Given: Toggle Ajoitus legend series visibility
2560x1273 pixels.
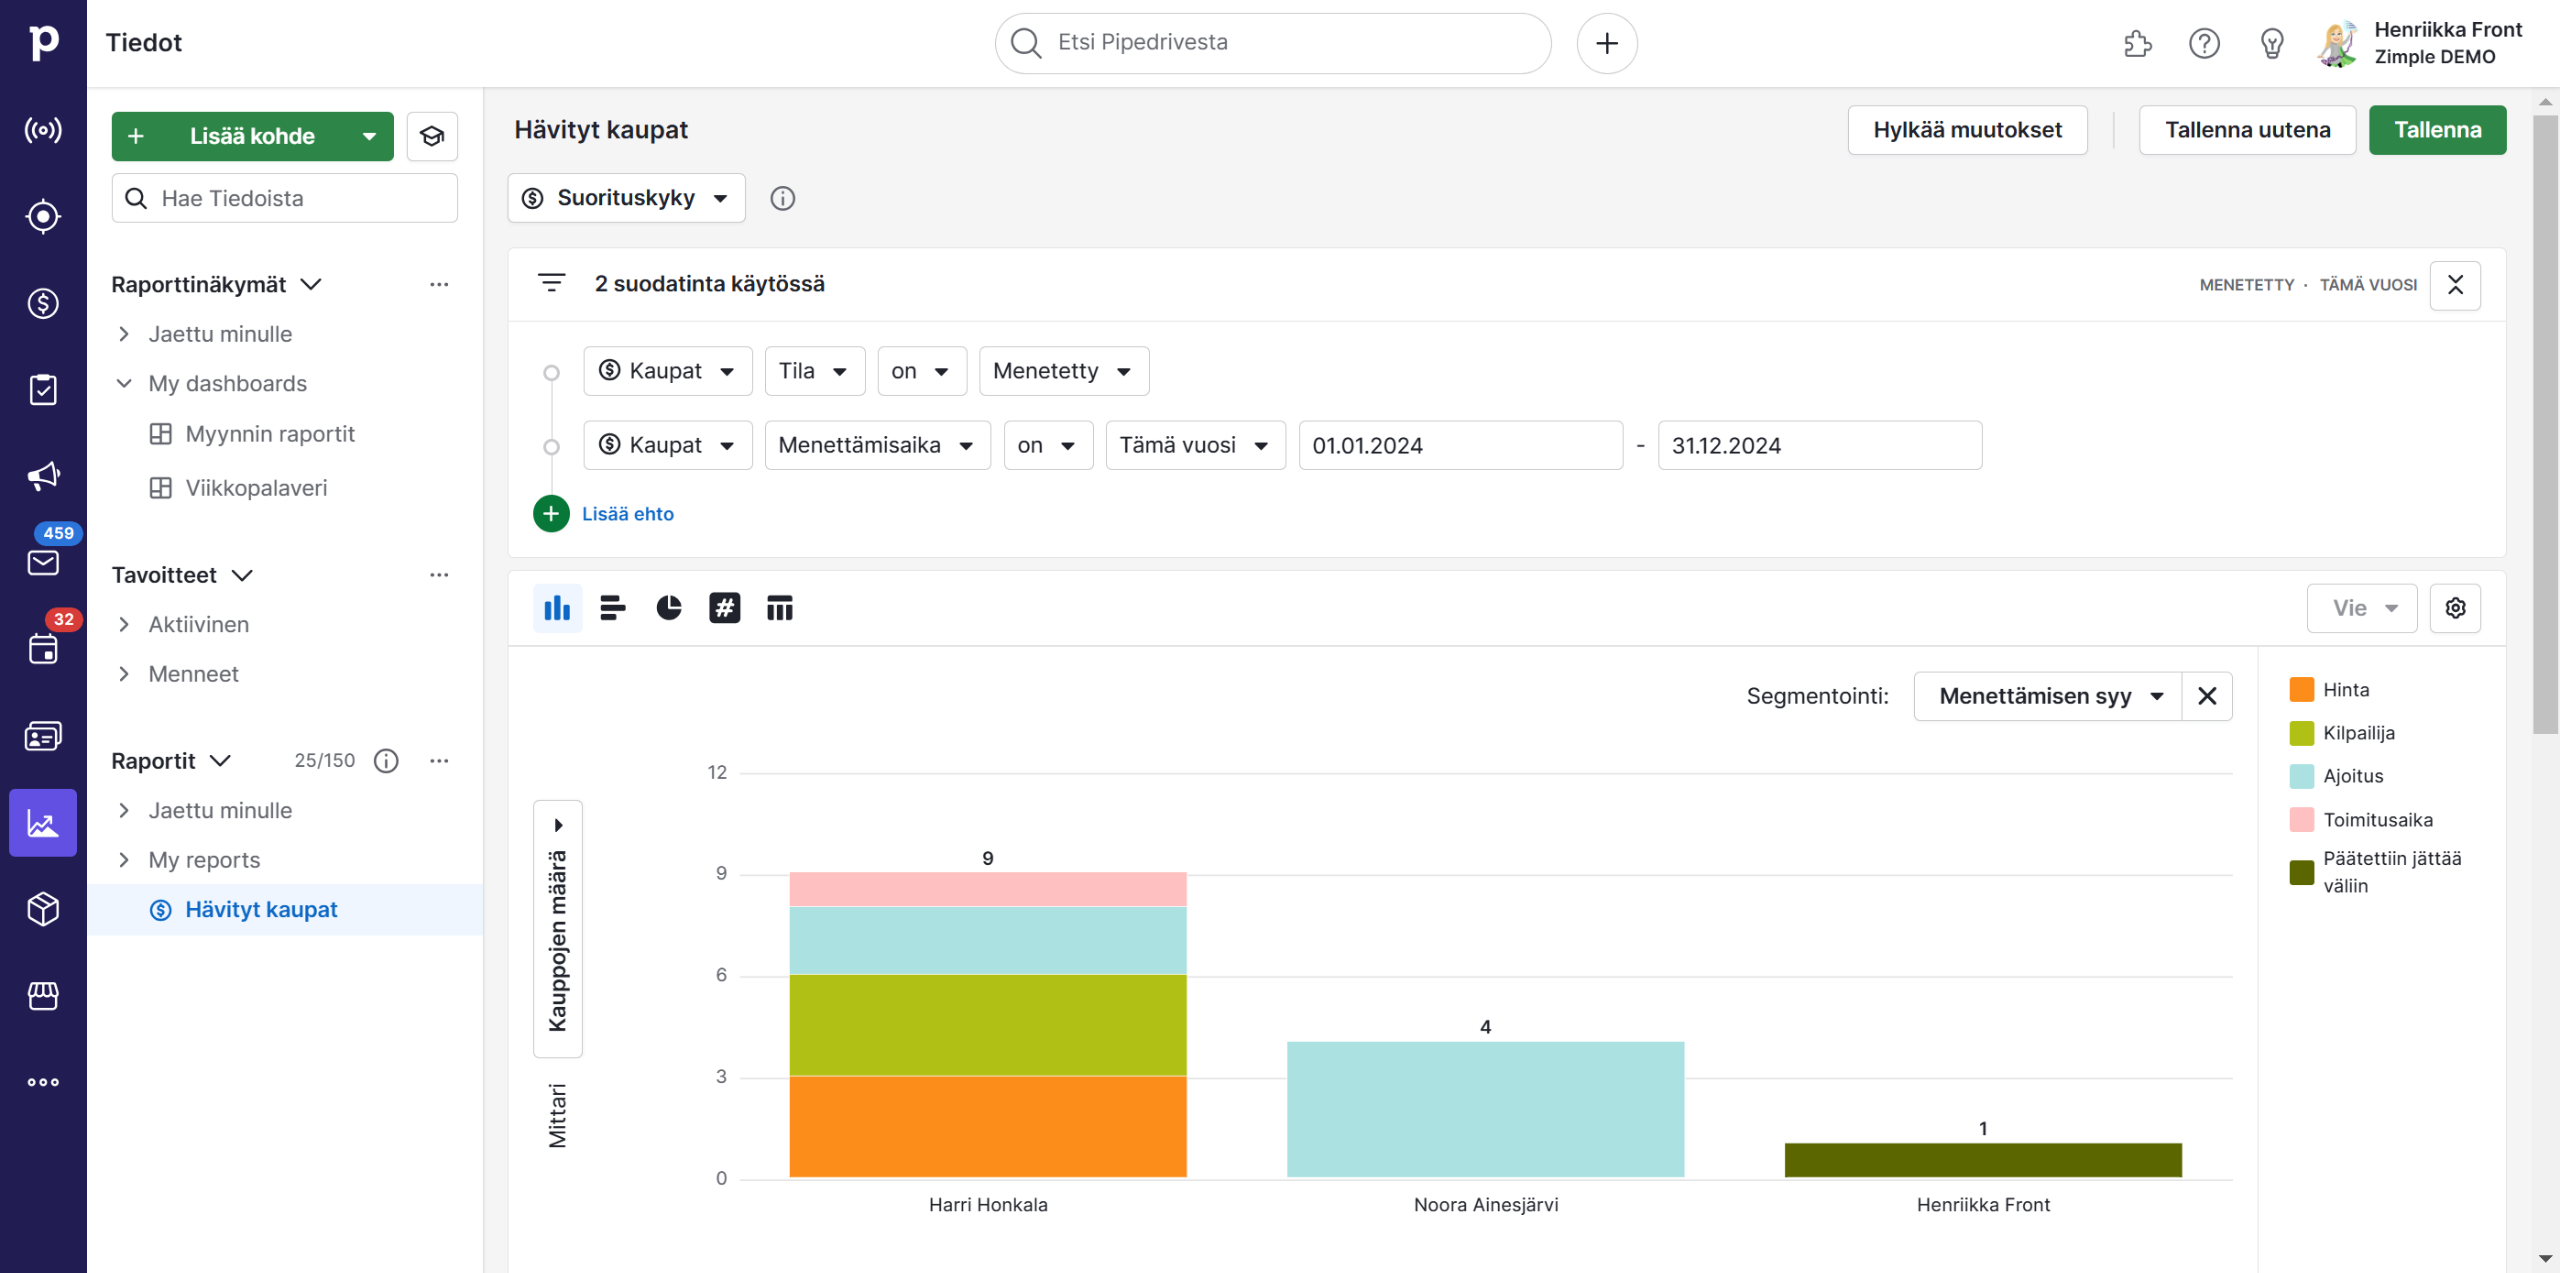Looking at the screenshot, I should pos(2352,776).
